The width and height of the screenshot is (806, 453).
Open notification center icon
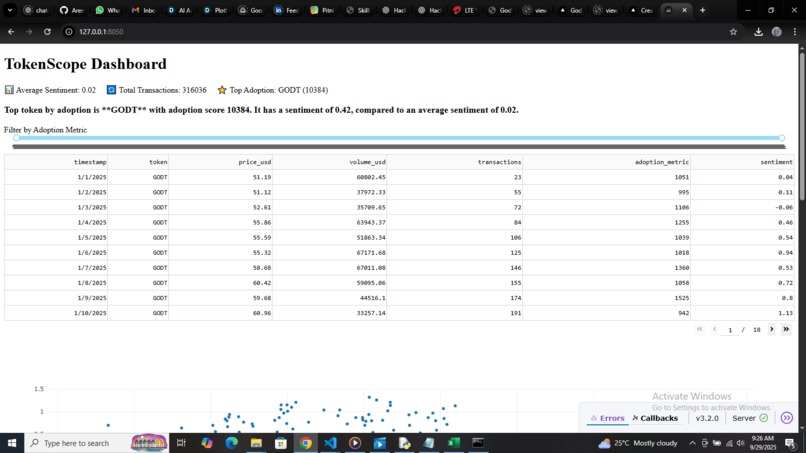coord(790,443)
